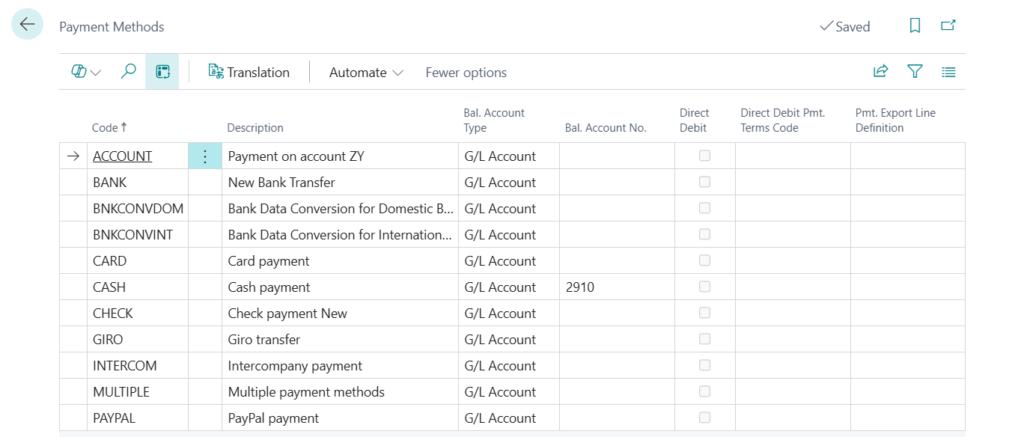This screenshot has width=1024, height=437.
Task: Click the search magnifier icon
Action: tap(128, 72)
